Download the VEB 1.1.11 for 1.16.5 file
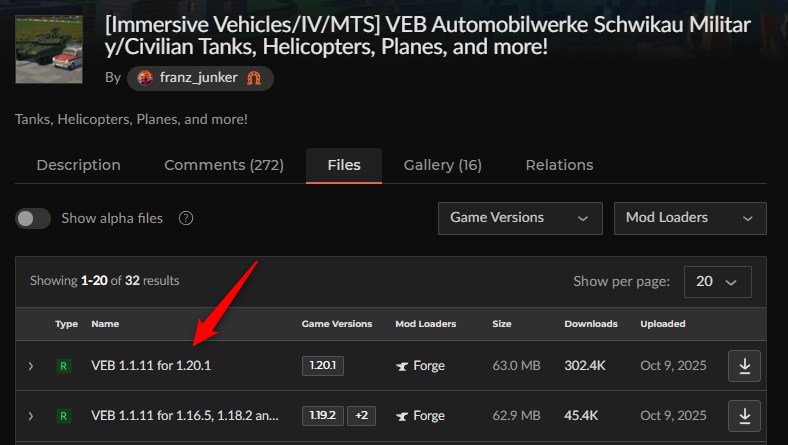This screenshot has height=445, width=788. point(744,416)
